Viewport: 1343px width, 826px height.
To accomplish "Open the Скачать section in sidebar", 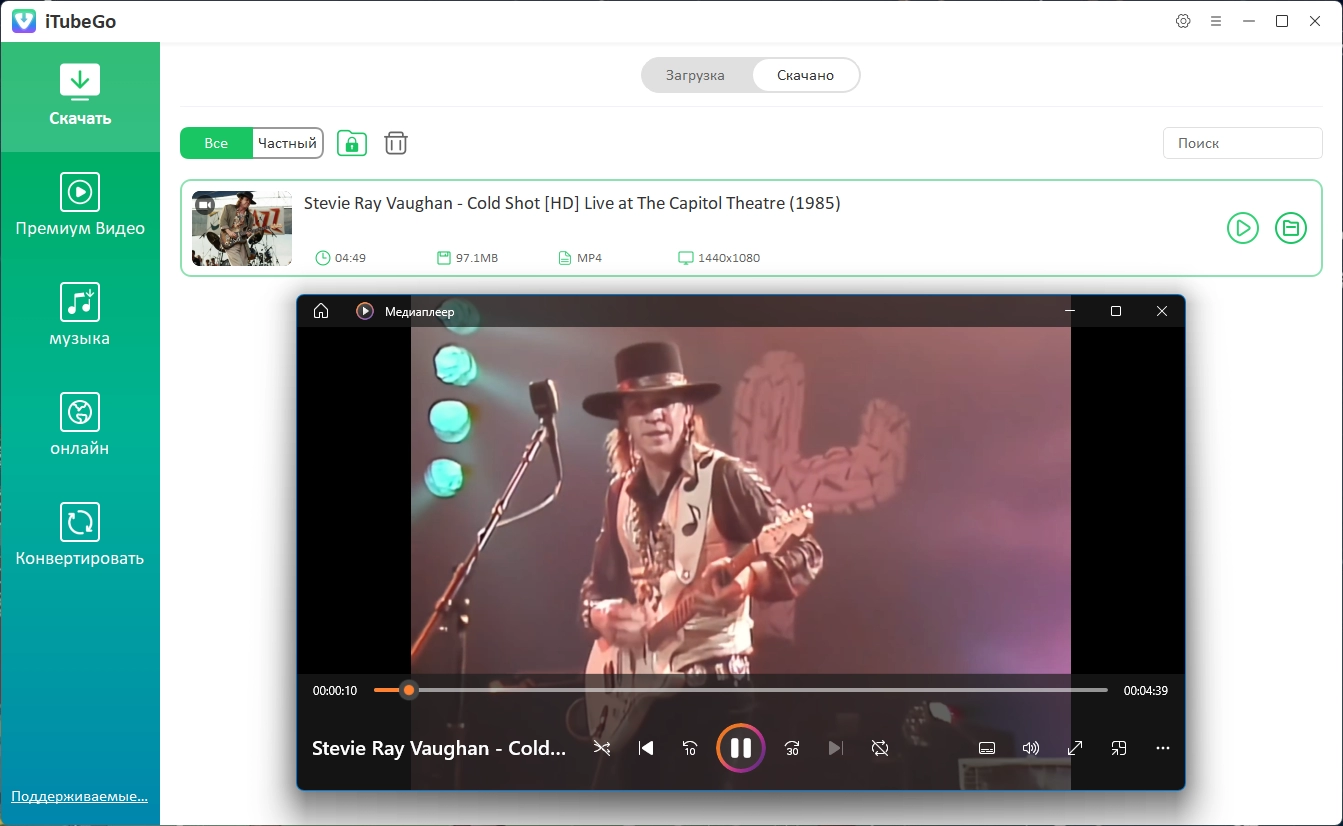I will click(80, 97).
